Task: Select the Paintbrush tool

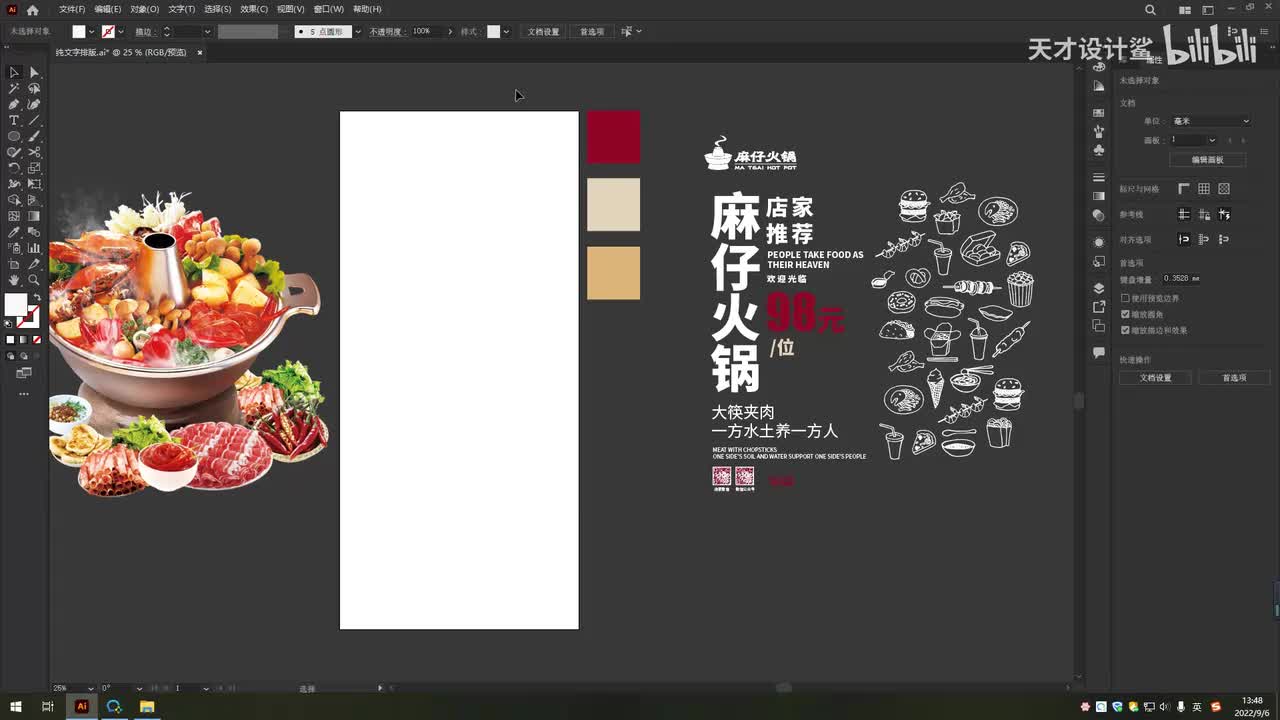Action: pos(34,136)
